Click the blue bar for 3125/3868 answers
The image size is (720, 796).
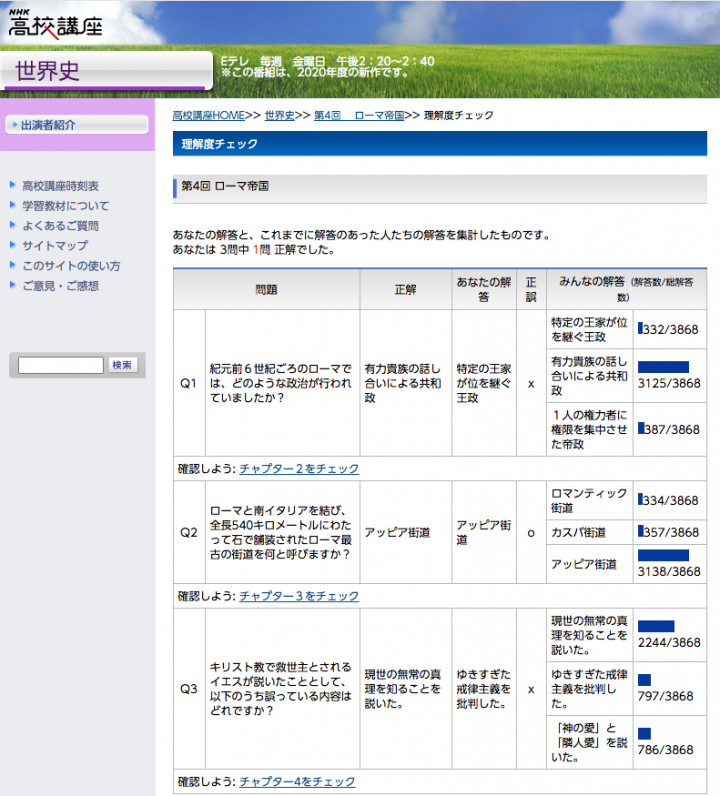[x=663, y=367]
